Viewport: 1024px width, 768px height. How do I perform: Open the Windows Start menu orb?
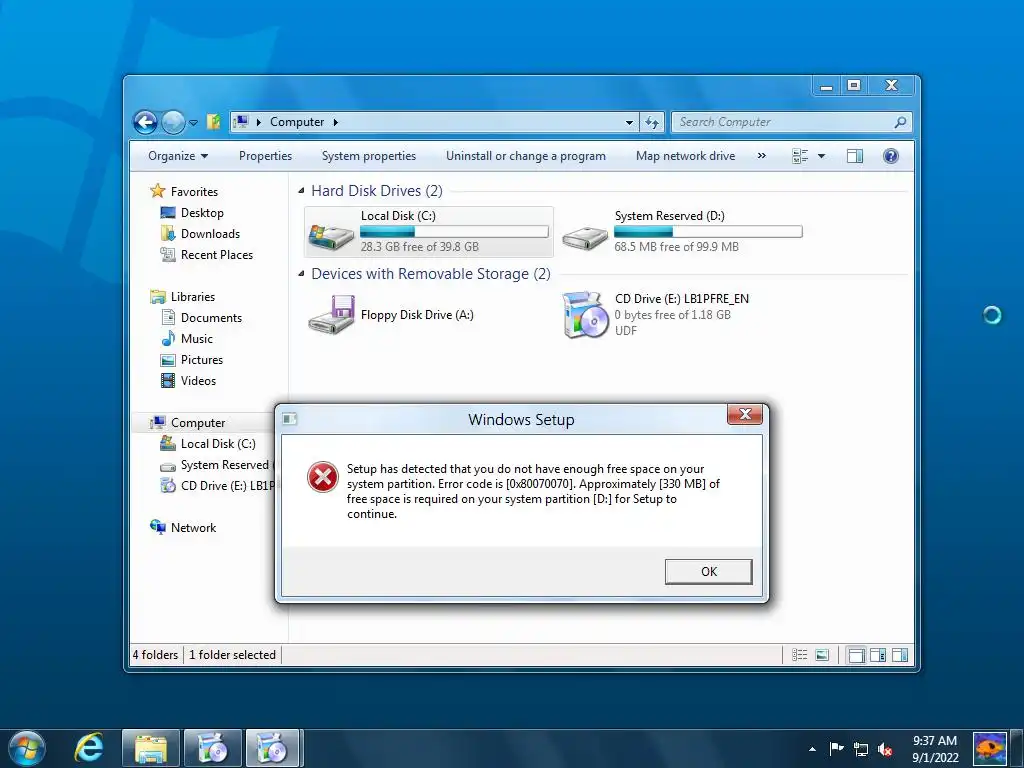click(x=27, y=748)
